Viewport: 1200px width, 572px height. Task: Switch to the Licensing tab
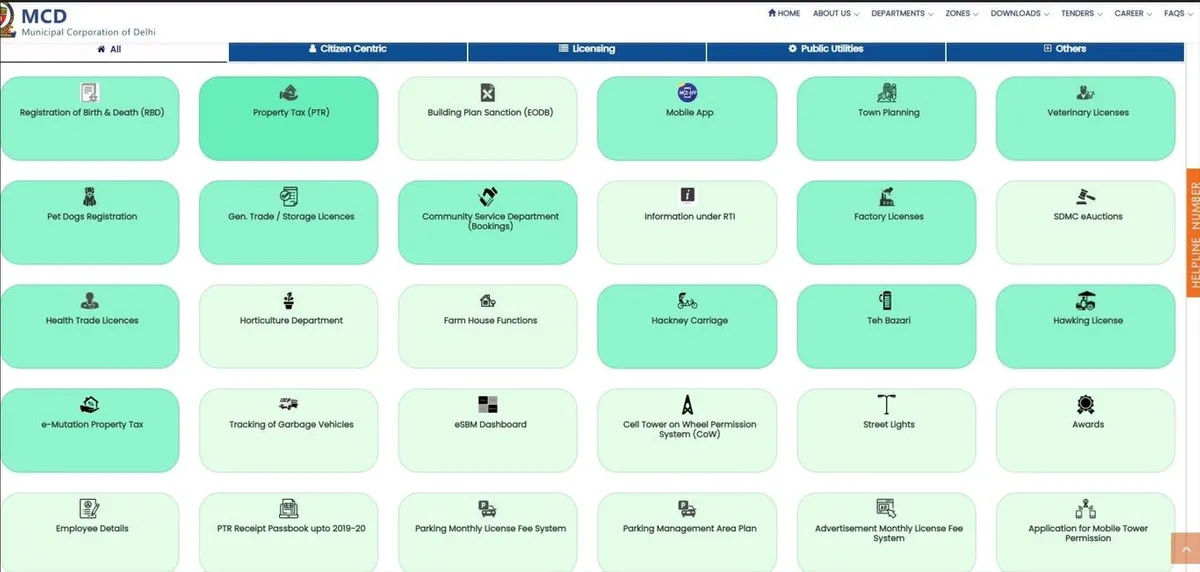point(587,49)
